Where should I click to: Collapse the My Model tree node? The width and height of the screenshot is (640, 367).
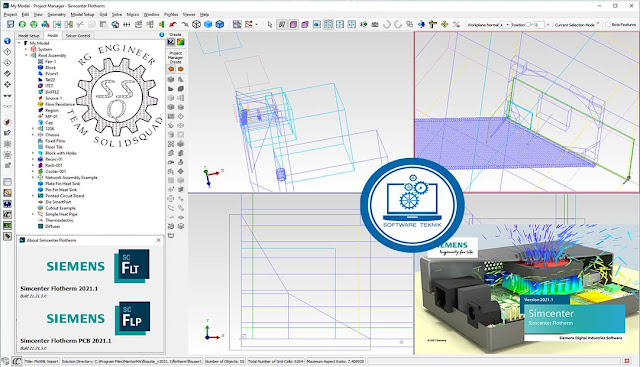tap(20, 43)
